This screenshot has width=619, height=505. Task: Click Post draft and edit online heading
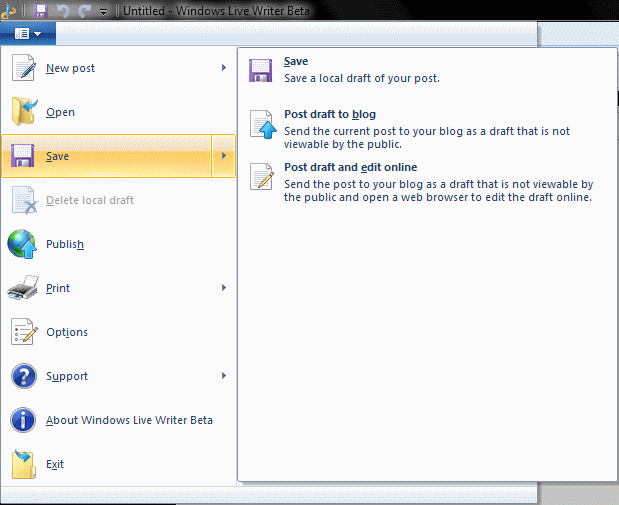[x=351, y=167]
